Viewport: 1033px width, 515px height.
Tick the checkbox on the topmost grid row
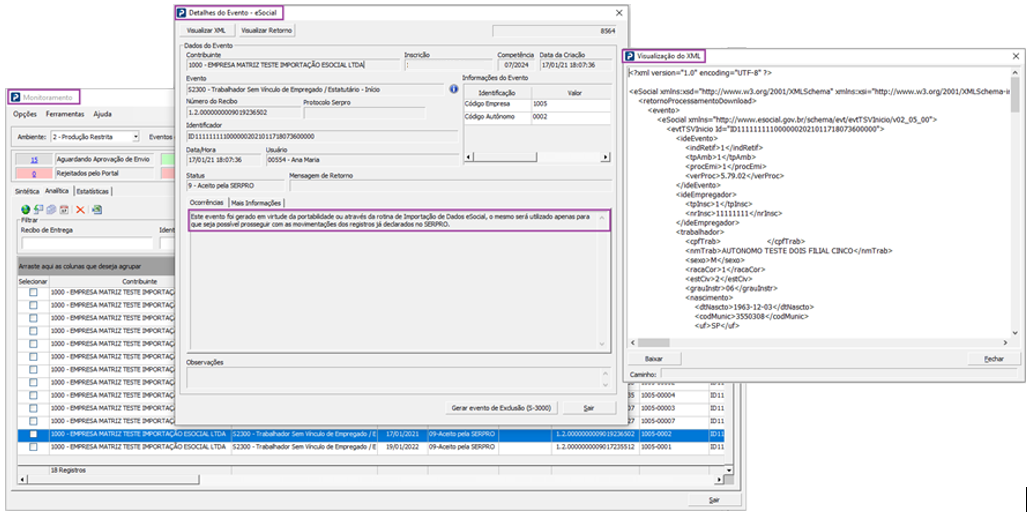pos(33,293)
